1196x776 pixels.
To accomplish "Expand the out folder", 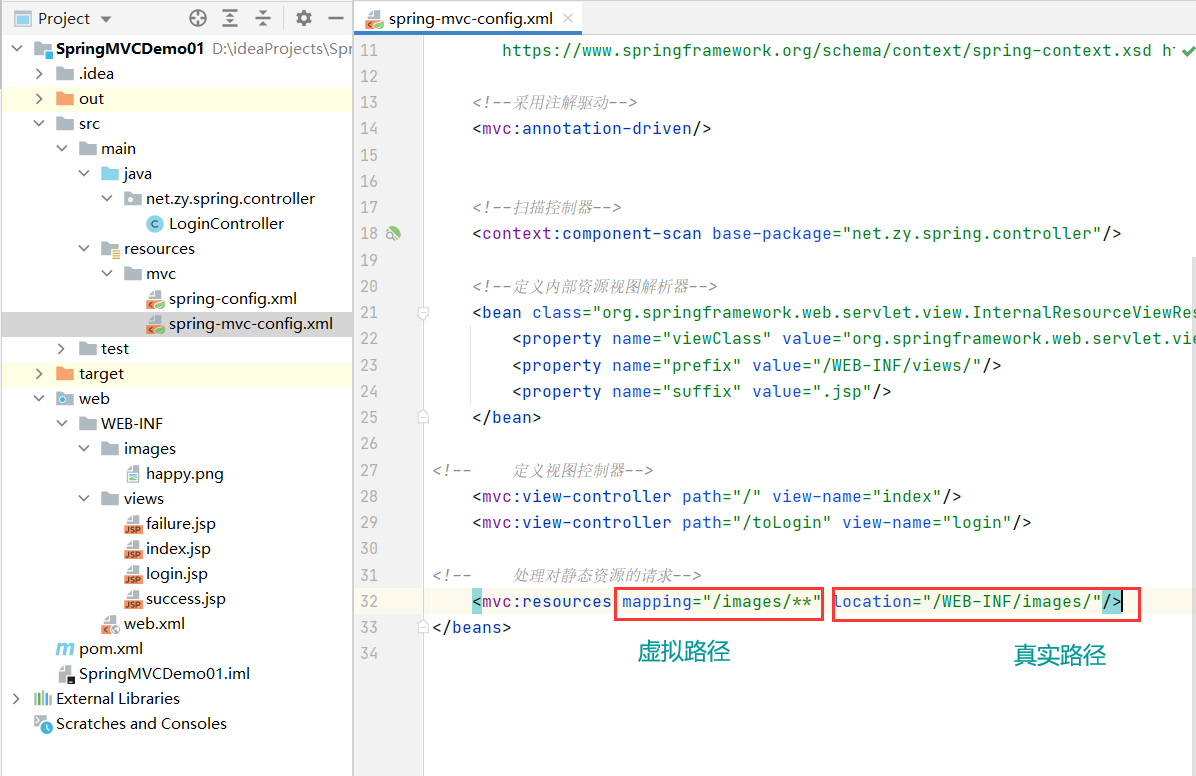I will (40, 98).
